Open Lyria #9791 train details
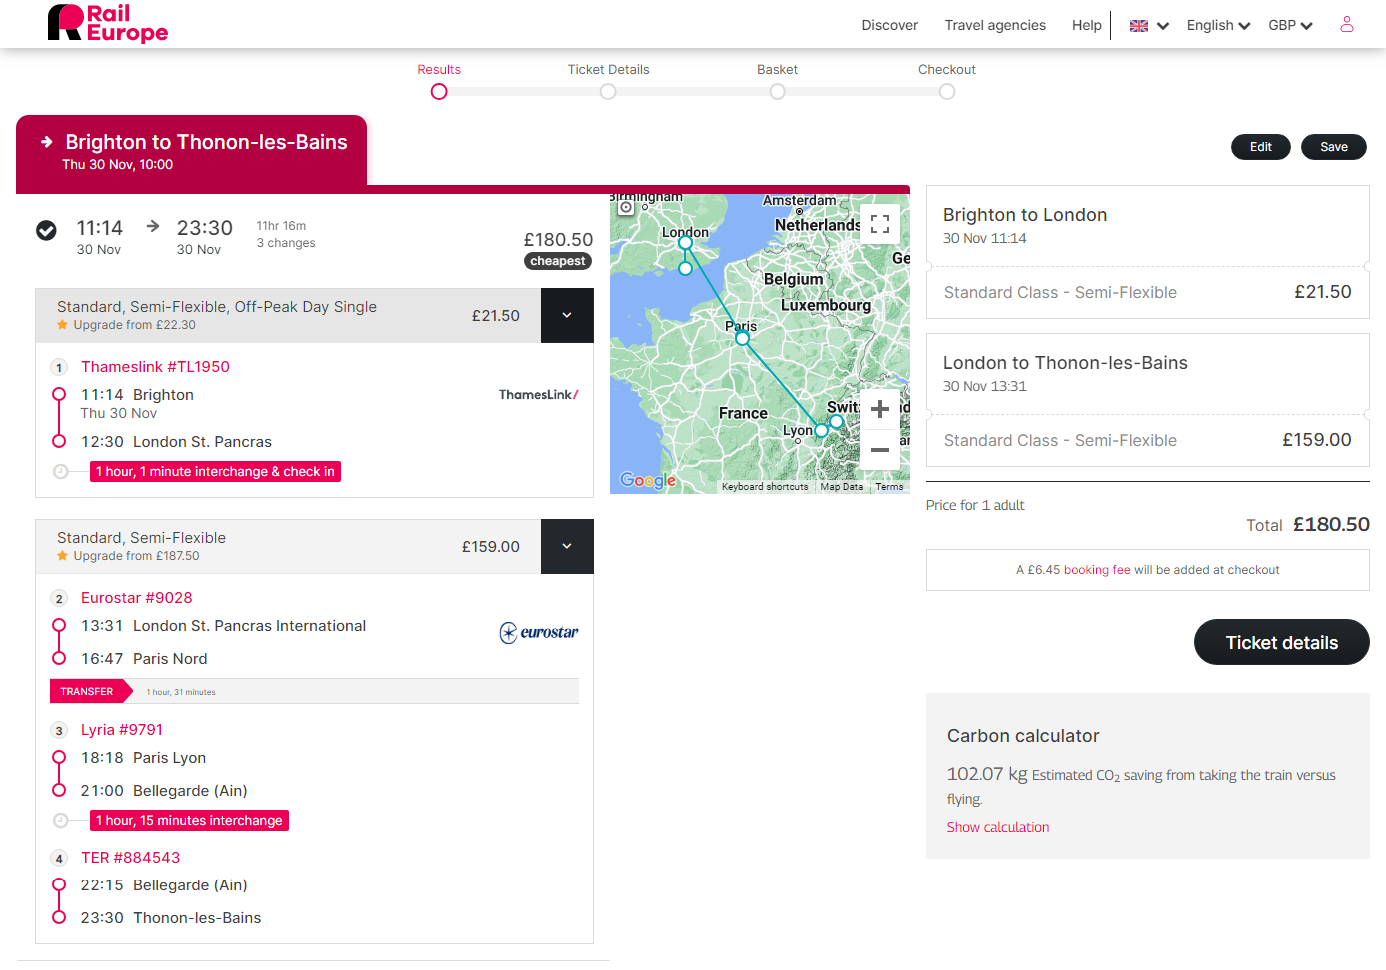This screenshot has width=1386, height=970. pyautogui.click(x=122, y=730)
